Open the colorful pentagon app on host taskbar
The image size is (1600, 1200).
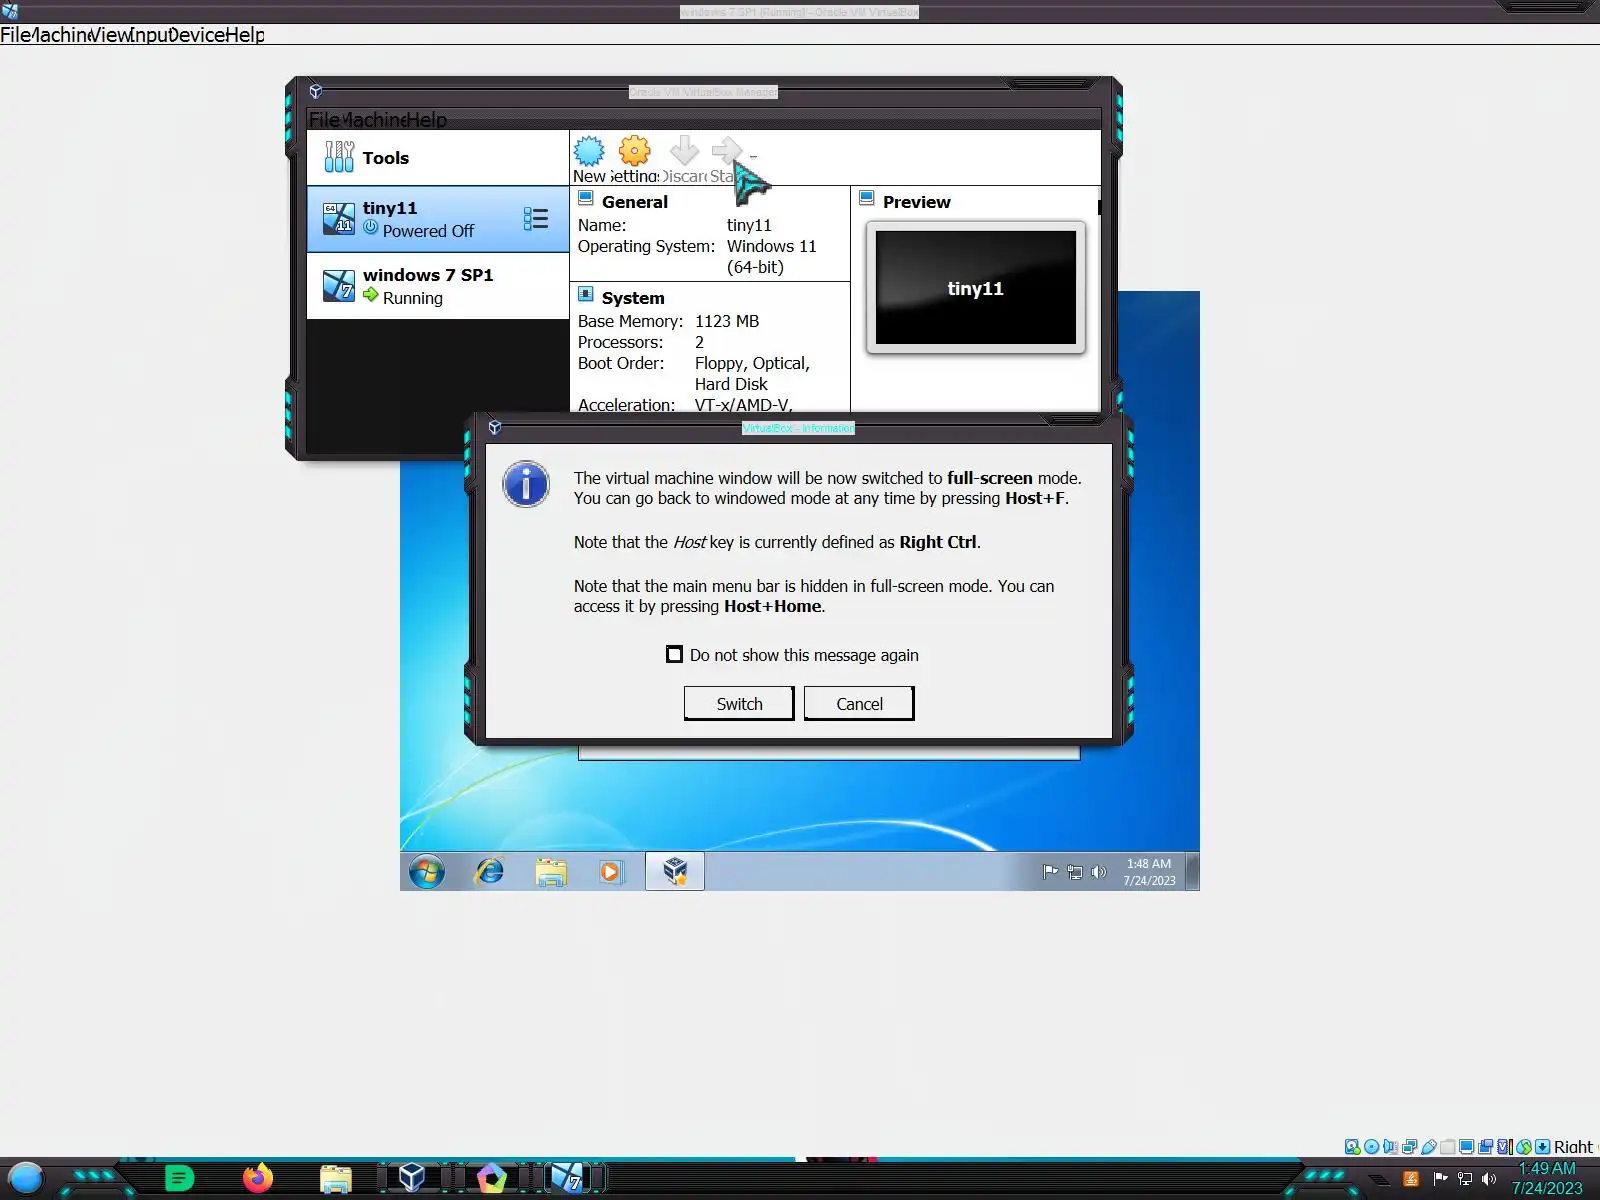pos(491,1178)
